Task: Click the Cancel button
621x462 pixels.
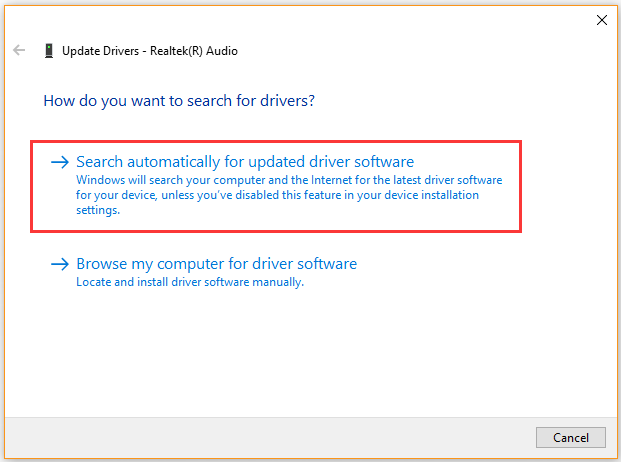Action: click(570, 437)
